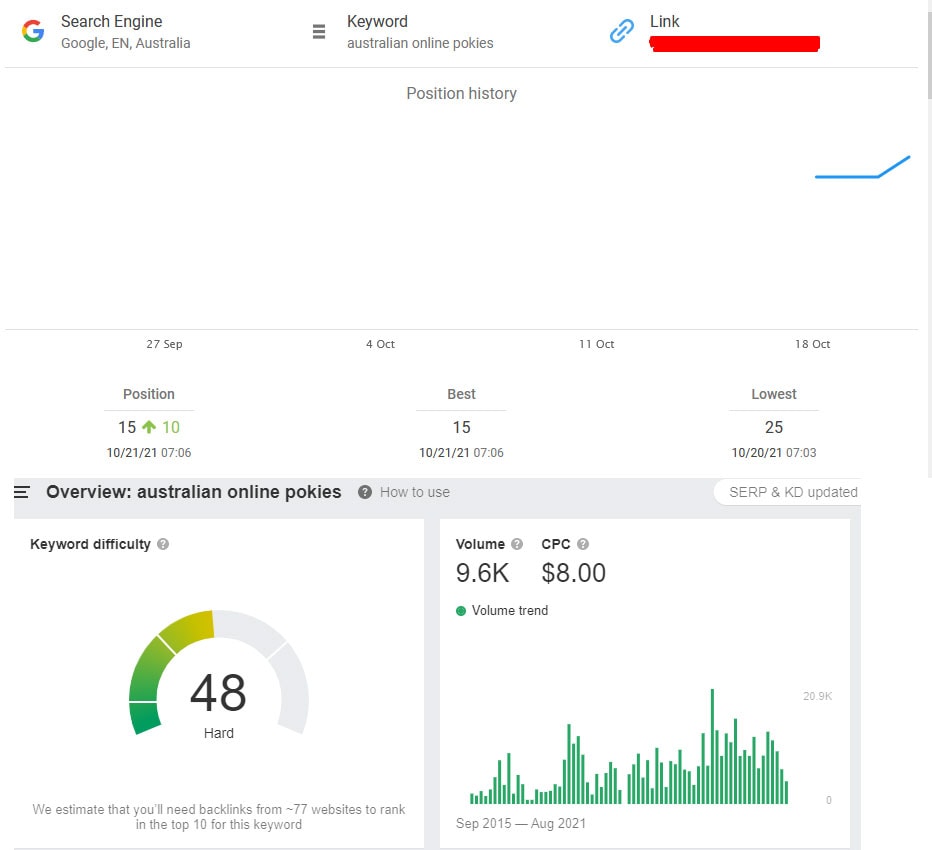This screenshot has height=850, width=932.
Task: Click the 18 Oct date marker
Action: [x=812, y=344]
